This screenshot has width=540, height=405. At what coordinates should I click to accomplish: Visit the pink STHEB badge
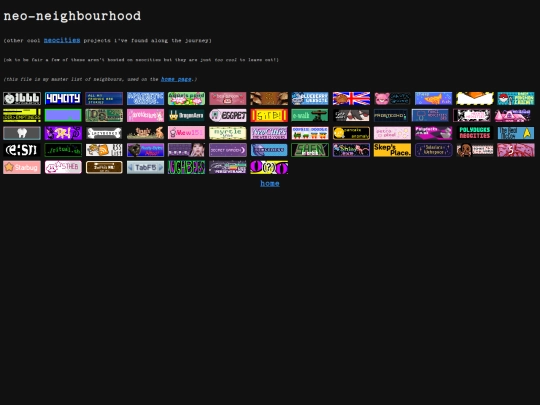63,167
